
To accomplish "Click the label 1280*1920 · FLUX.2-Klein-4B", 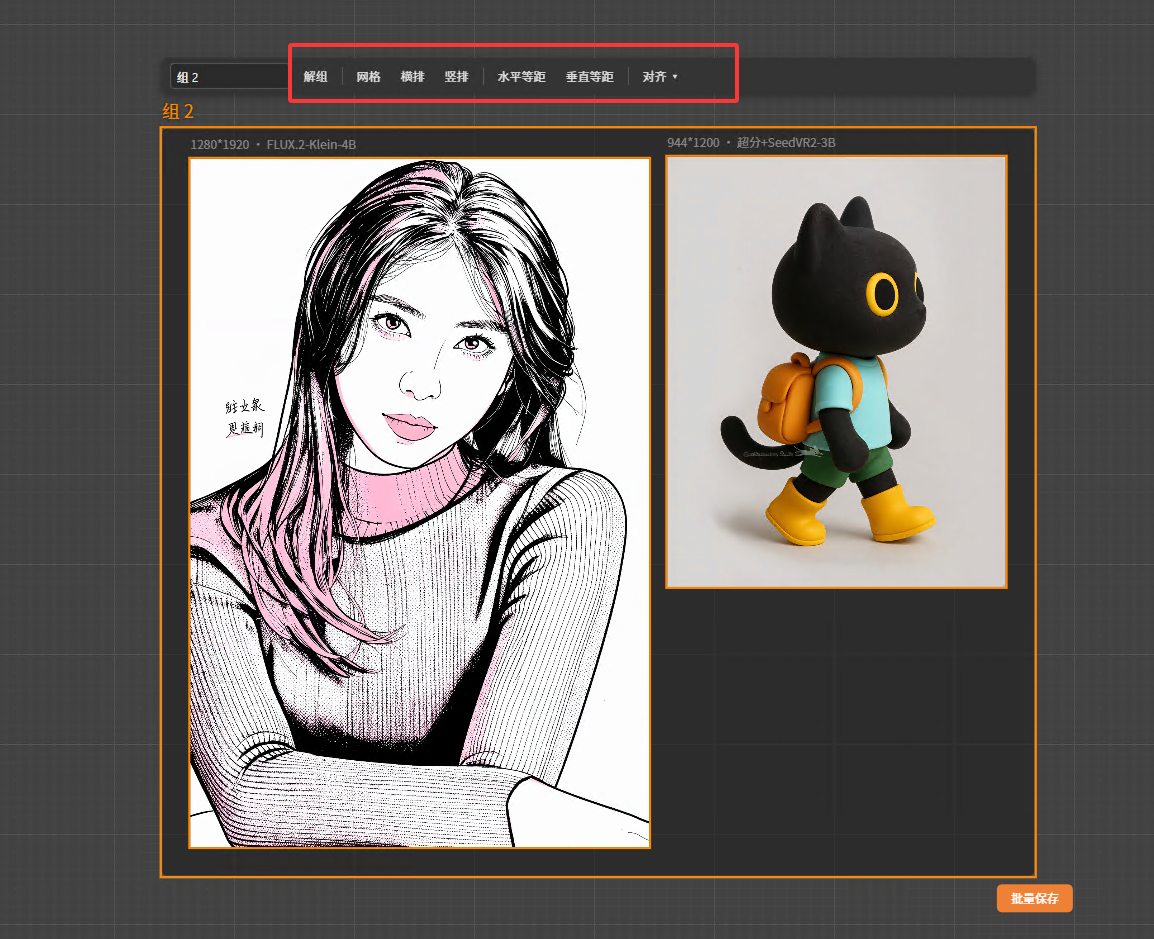I will point(273,144).
